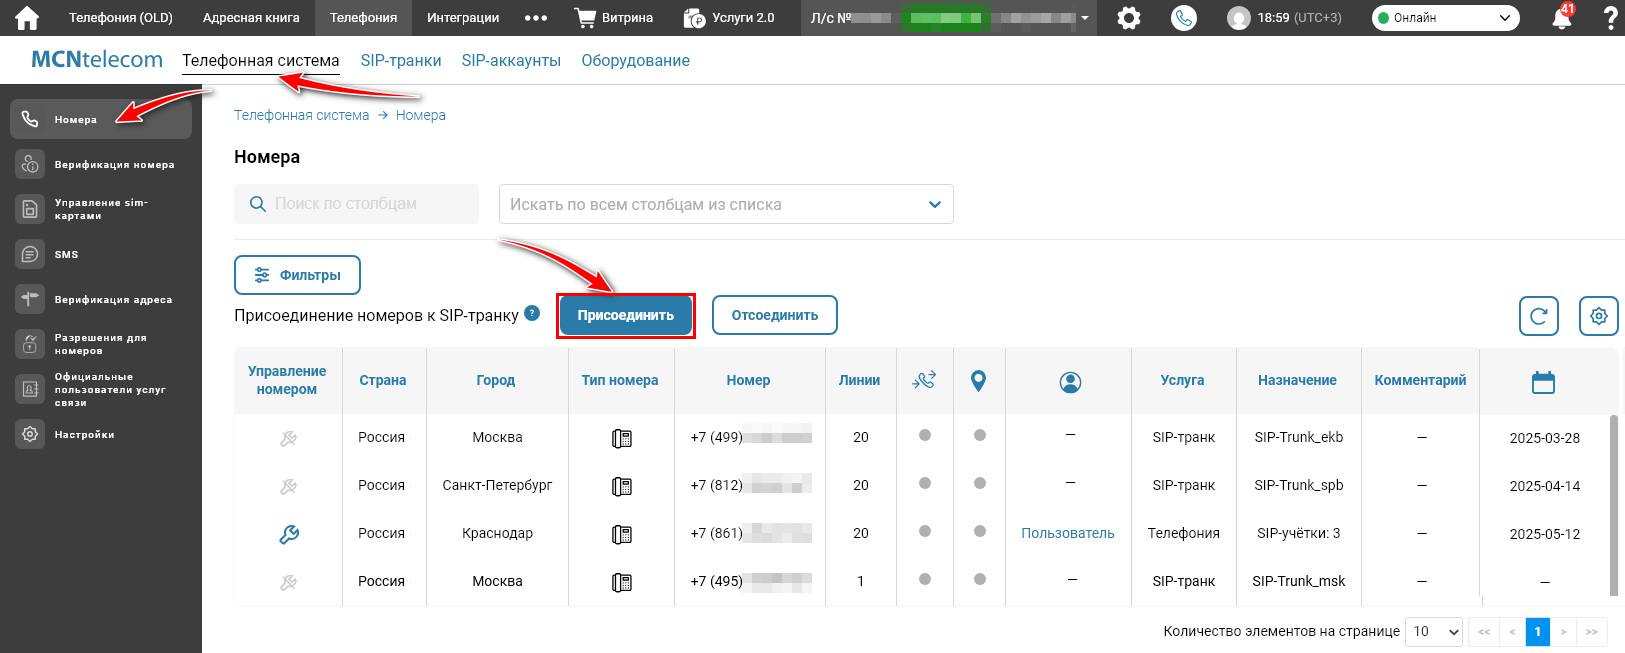Change items per page dropdown

1434,632
